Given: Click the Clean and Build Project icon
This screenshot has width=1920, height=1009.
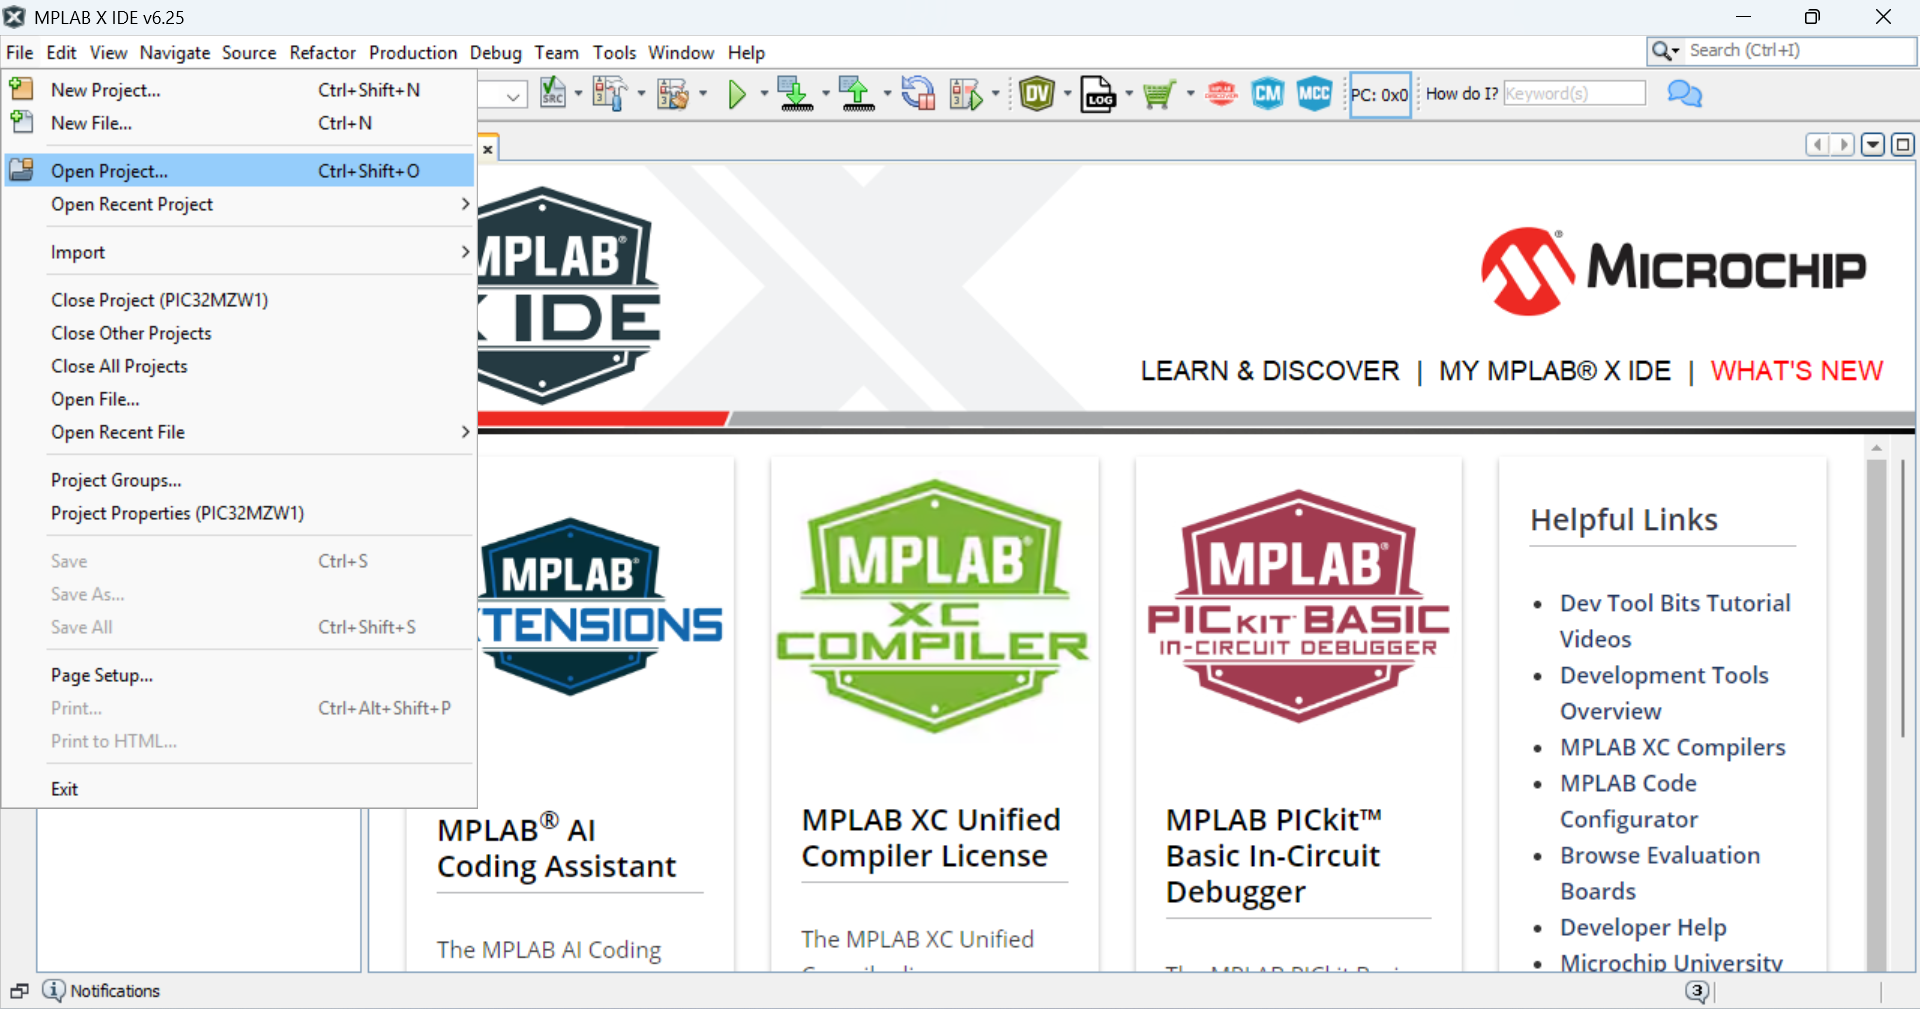Looking at the screenshot, I should (x=673, y=94).
